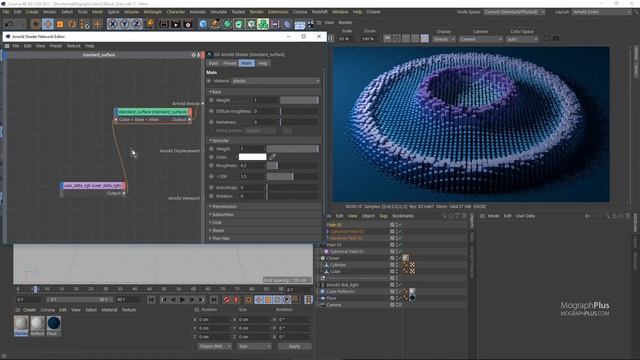Click the coordinate system icon beside Z axis

[150, 24]
